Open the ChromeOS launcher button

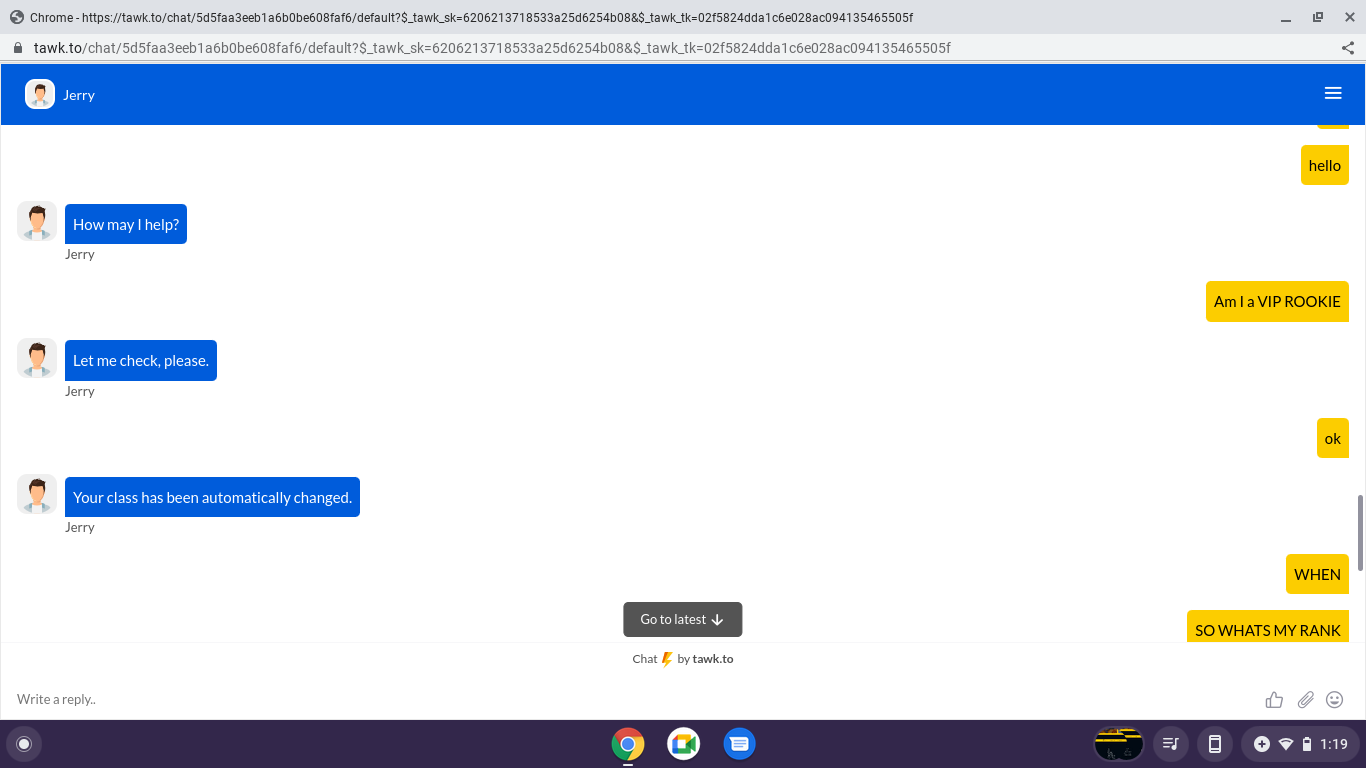coord(25,744)
